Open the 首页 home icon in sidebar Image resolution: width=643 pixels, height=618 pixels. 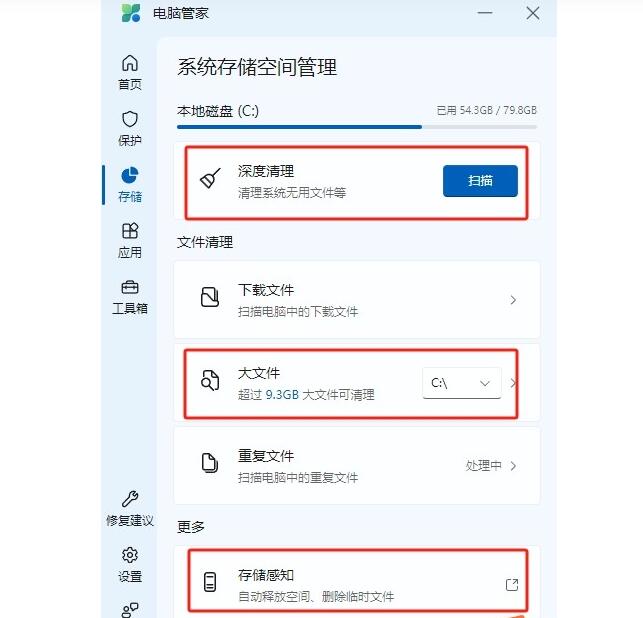click(130, 63)
